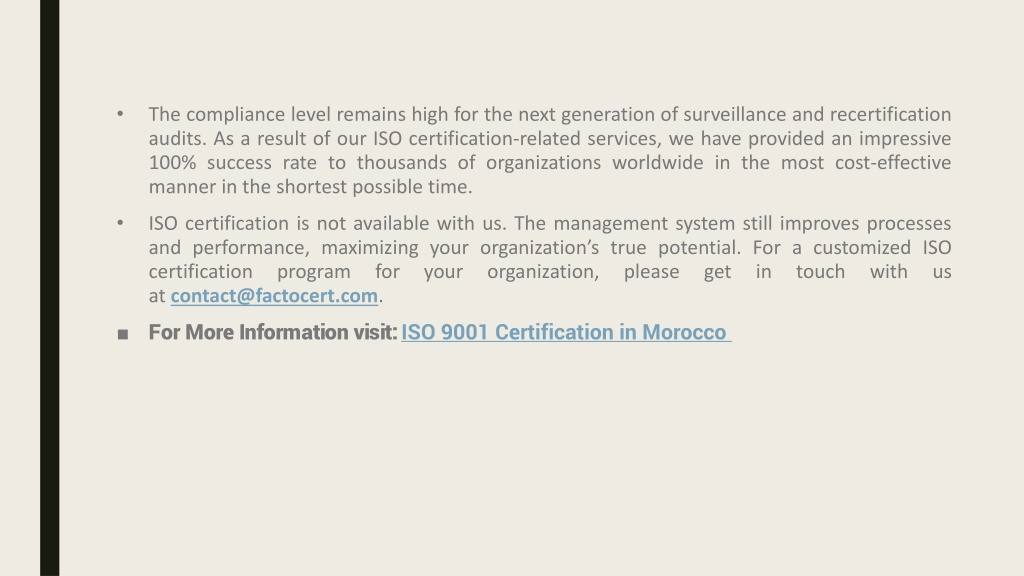
Task: Click the round bullet of ISO certification paragraph
Action: 120,223
